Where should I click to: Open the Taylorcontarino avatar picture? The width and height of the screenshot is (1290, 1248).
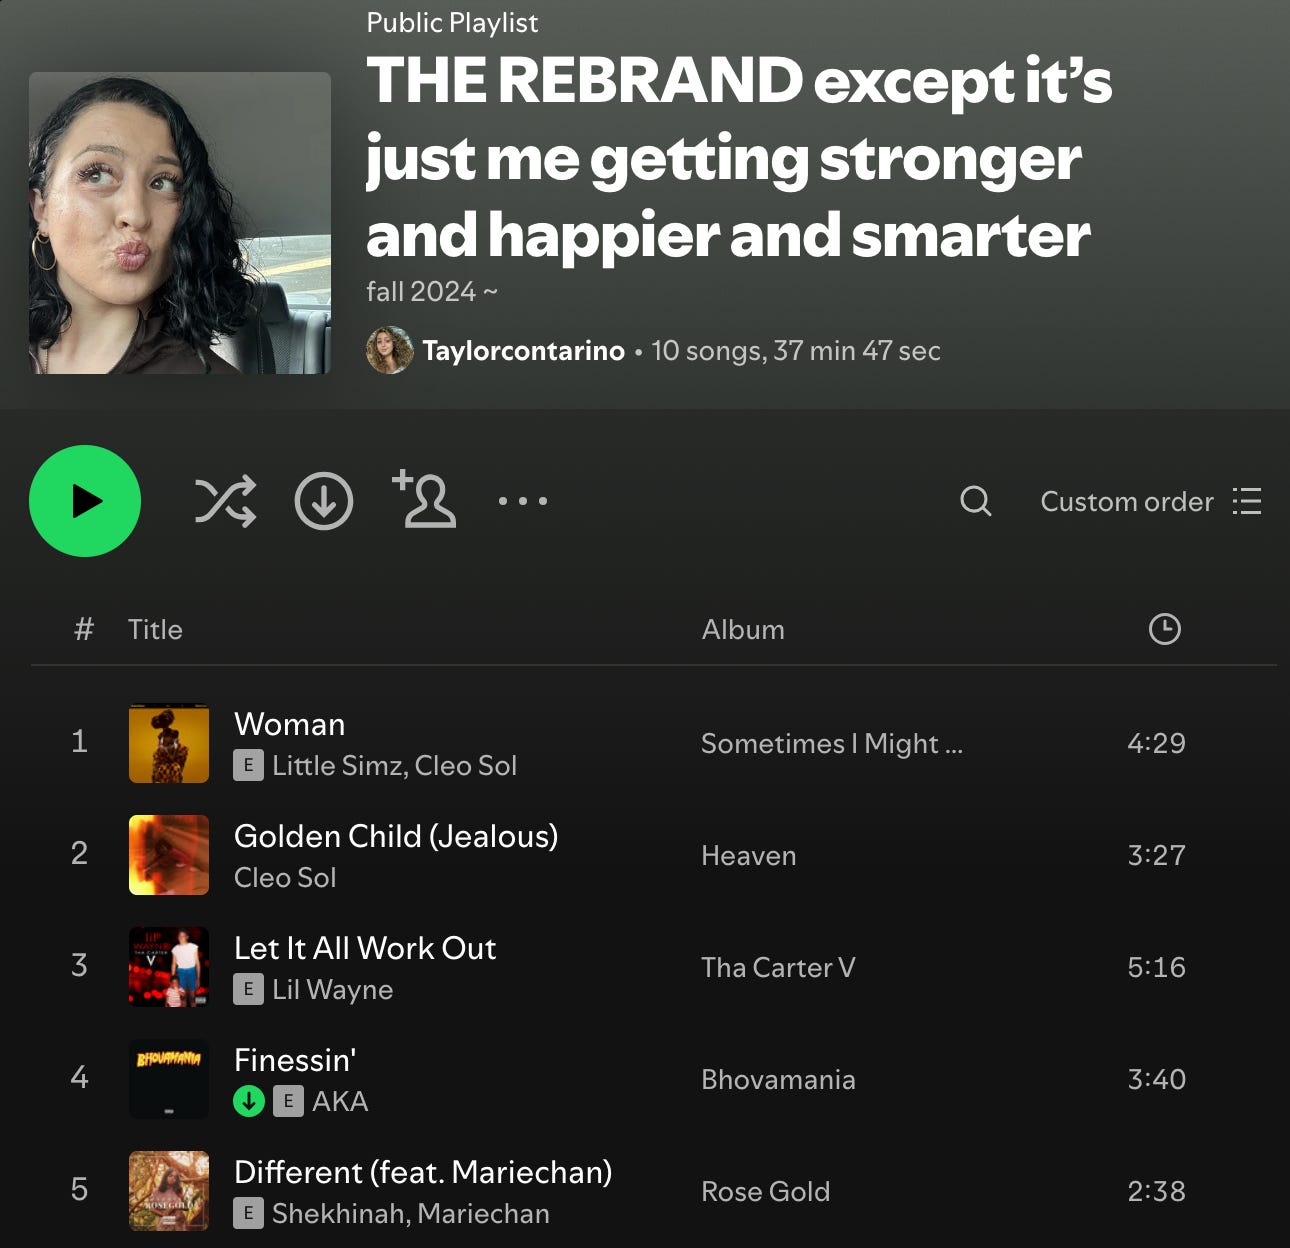tap(390, 350)
